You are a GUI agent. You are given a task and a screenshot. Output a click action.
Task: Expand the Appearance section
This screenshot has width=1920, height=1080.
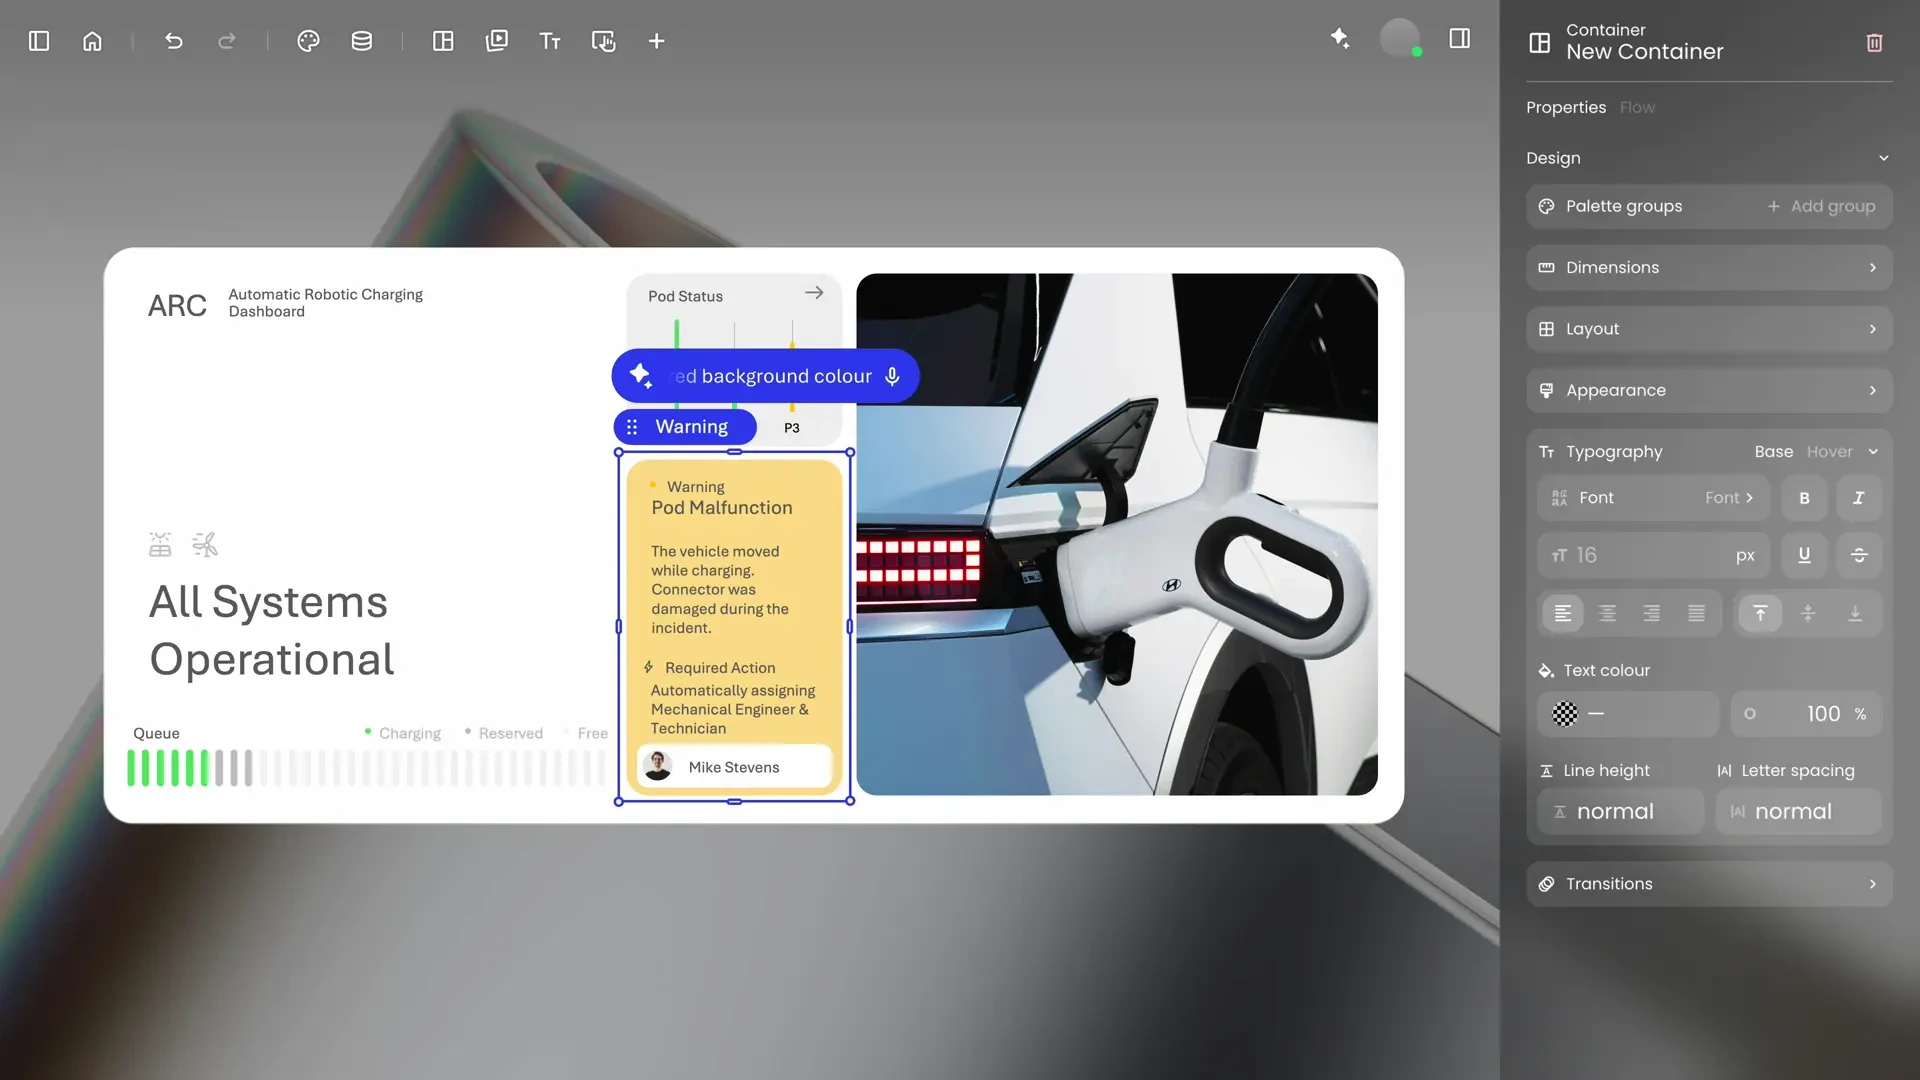click(1709, 390)
